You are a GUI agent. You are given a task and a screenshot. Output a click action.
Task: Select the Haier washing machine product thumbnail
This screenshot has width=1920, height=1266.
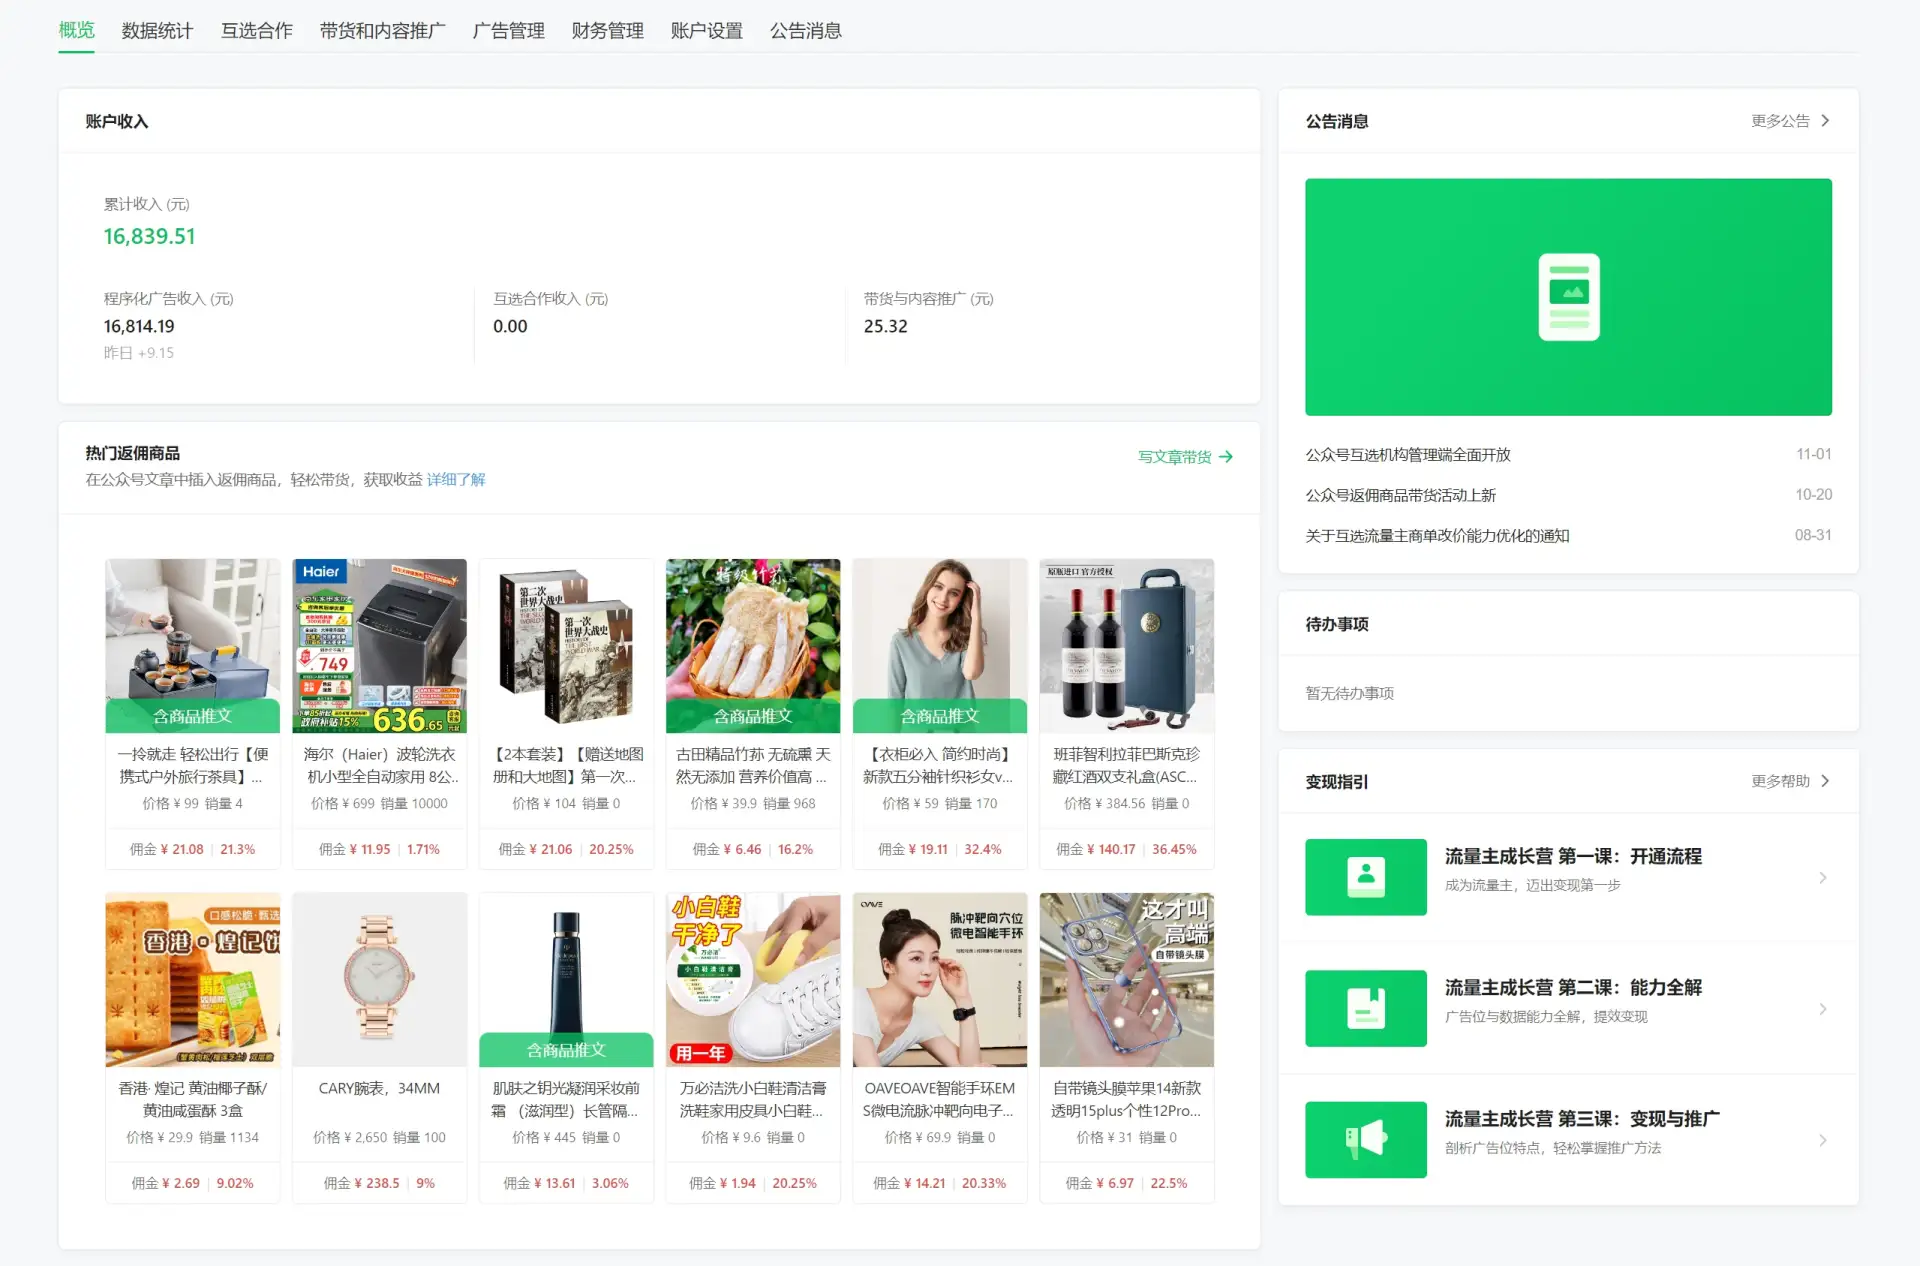pos(379,646)
